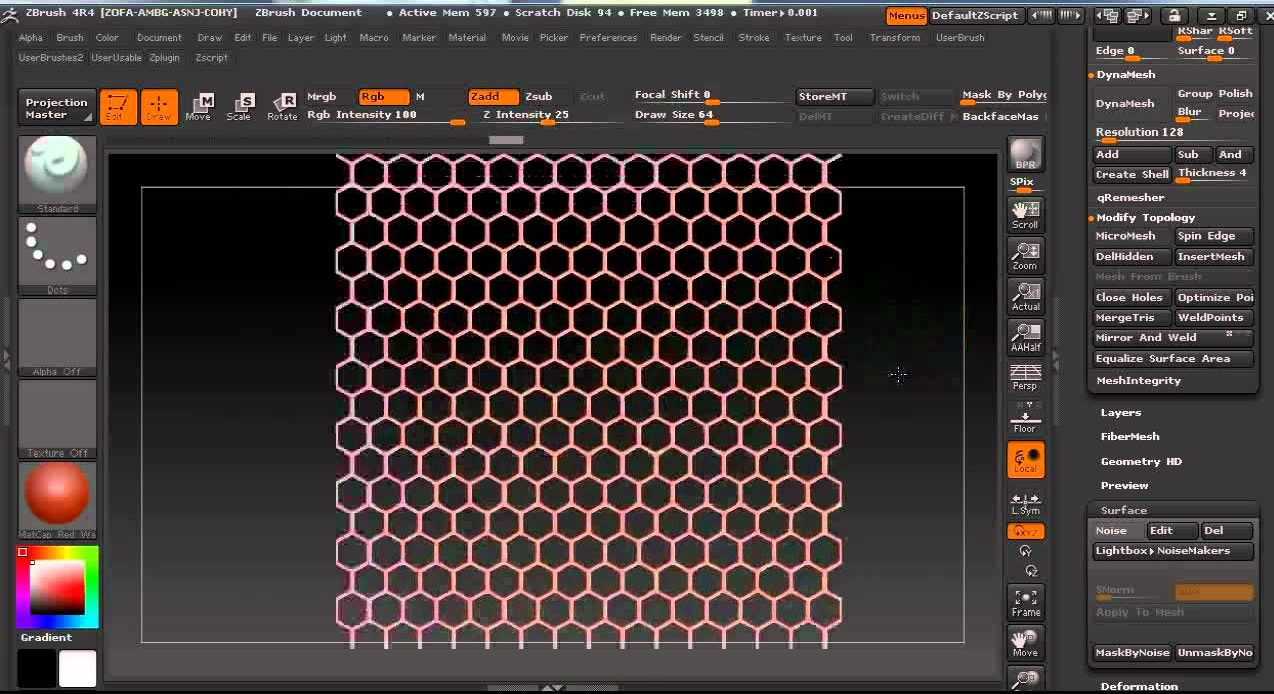This screenshot has width=1274, height=694.
Task: Open the Preferences menu
Action: click(608, 38)
